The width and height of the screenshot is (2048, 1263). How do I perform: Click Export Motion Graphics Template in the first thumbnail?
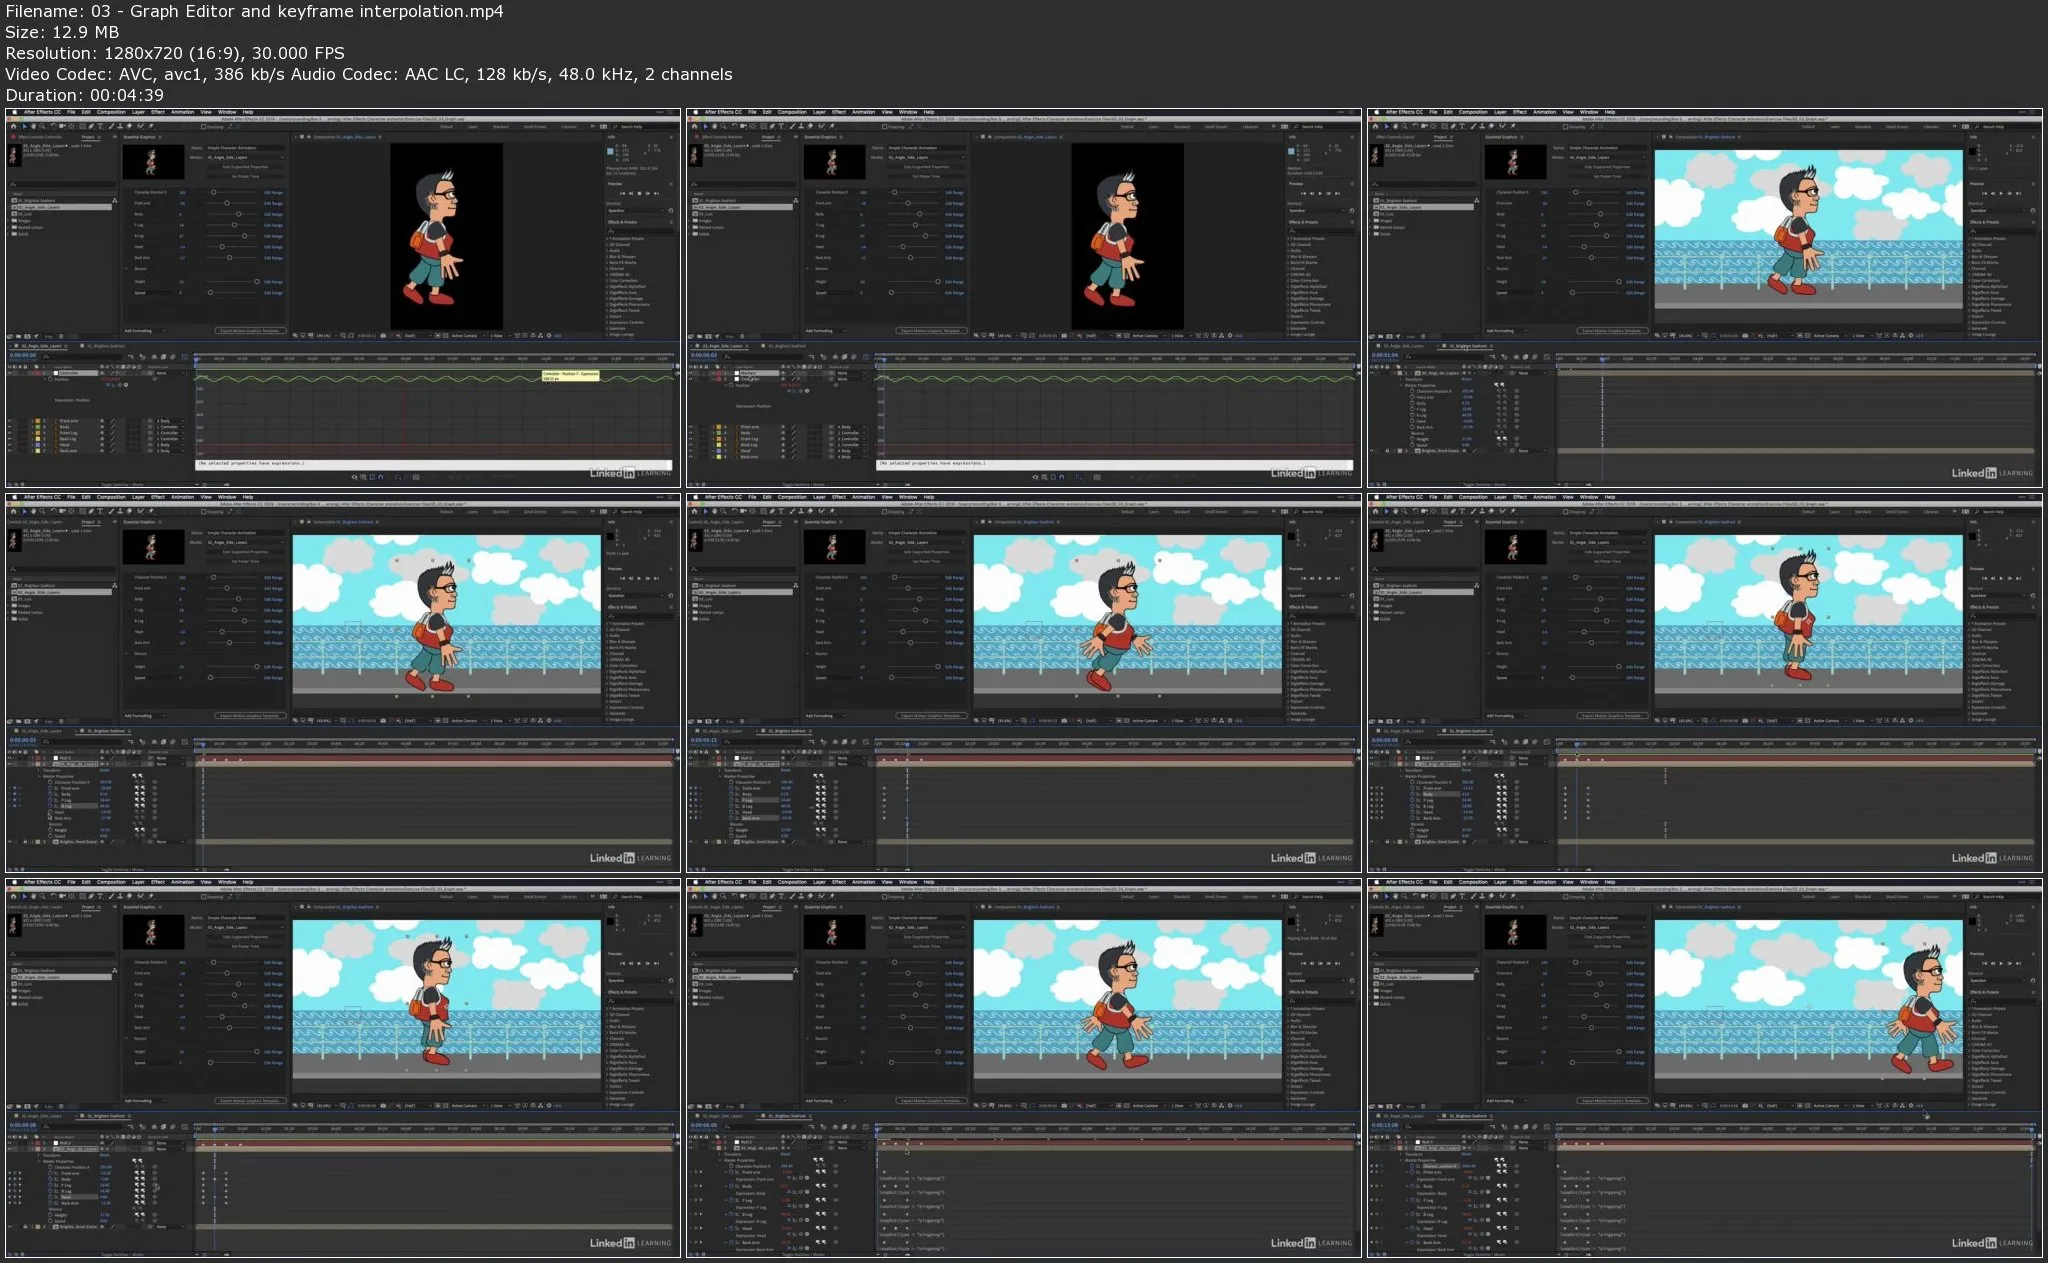tap(251, 330)
